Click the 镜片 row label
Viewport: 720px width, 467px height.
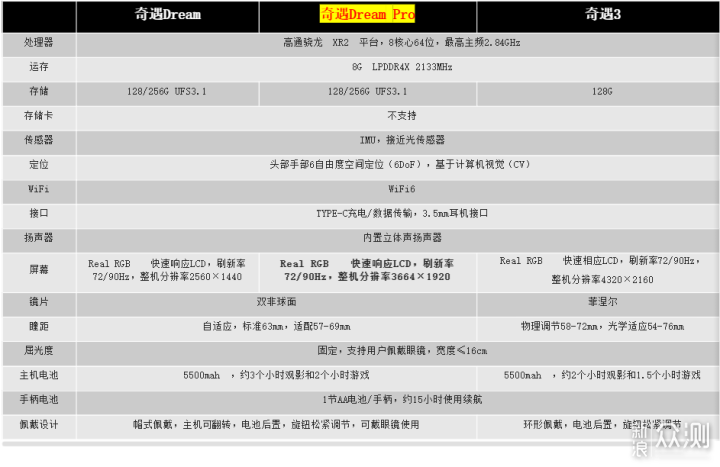click(39, 302)
